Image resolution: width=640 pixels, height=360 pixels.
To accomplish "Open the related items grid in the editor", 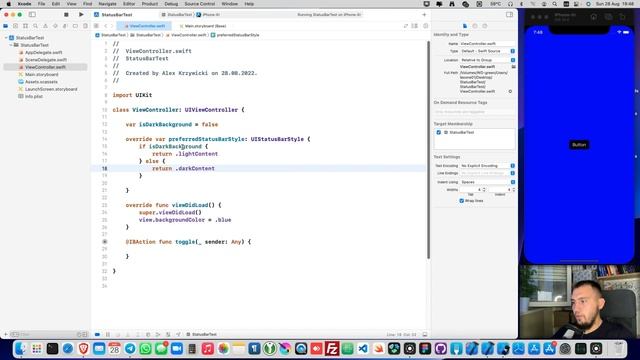I will click(x=96, y=26).
